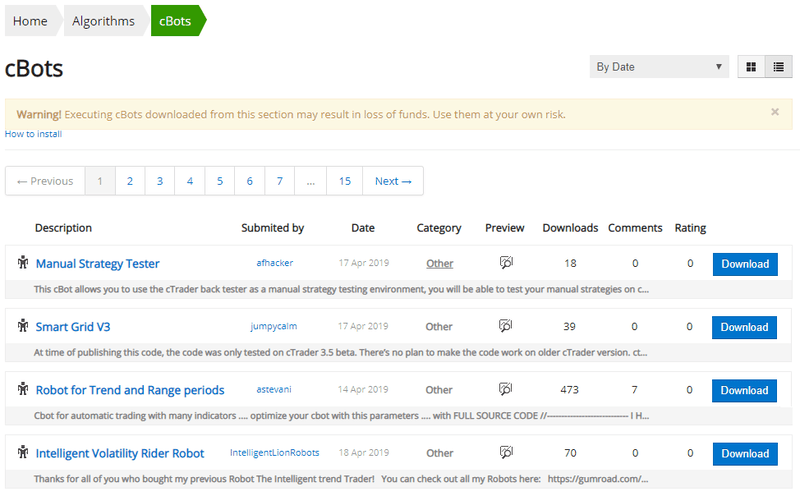Viewport: 800px width, 496px height.
Task: Click download count 70
Action: tap(570, 453)
